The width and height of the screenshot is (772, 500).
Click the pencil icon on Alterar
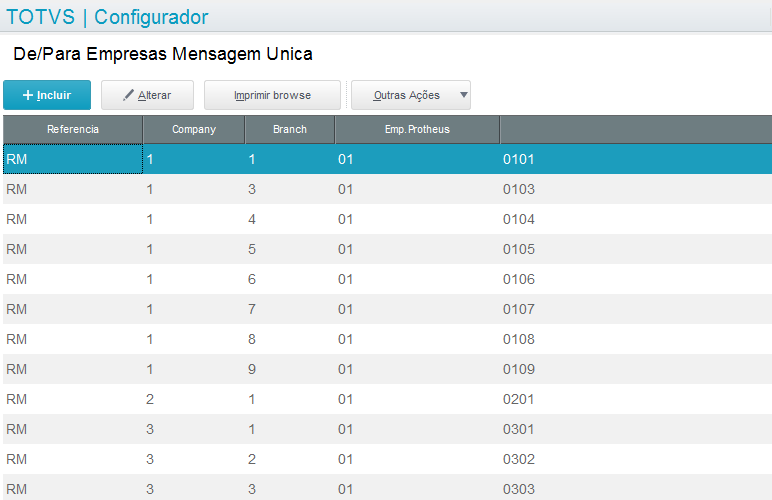coord(128,95)
